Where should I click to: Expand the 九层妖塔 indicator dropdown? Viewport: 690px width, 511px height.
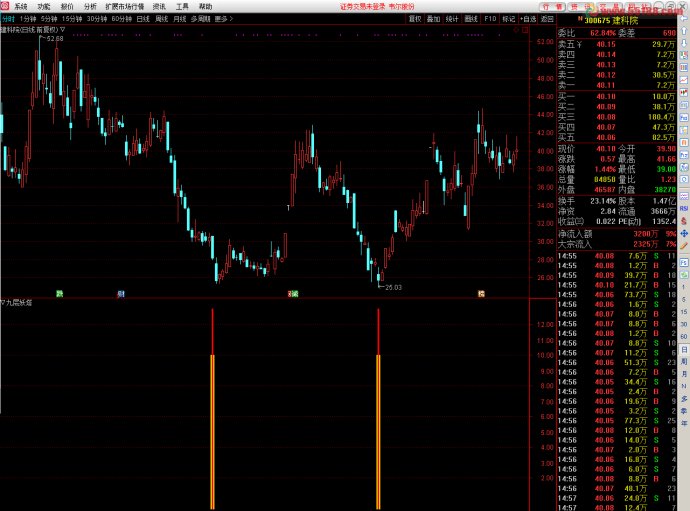(3, 302)
